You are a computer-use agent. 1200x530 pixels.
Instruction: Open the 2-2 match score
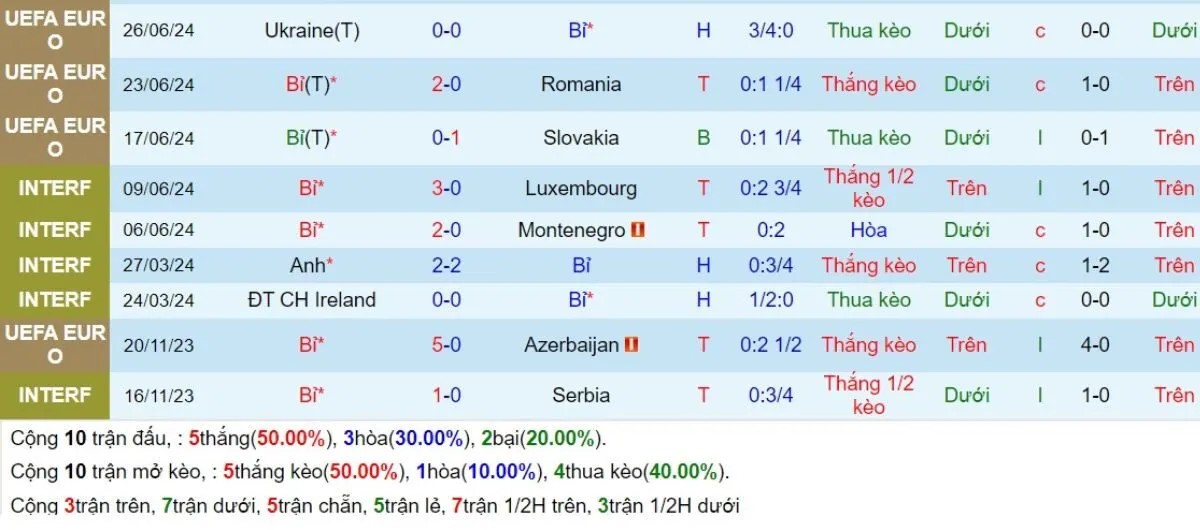point(446,265)
